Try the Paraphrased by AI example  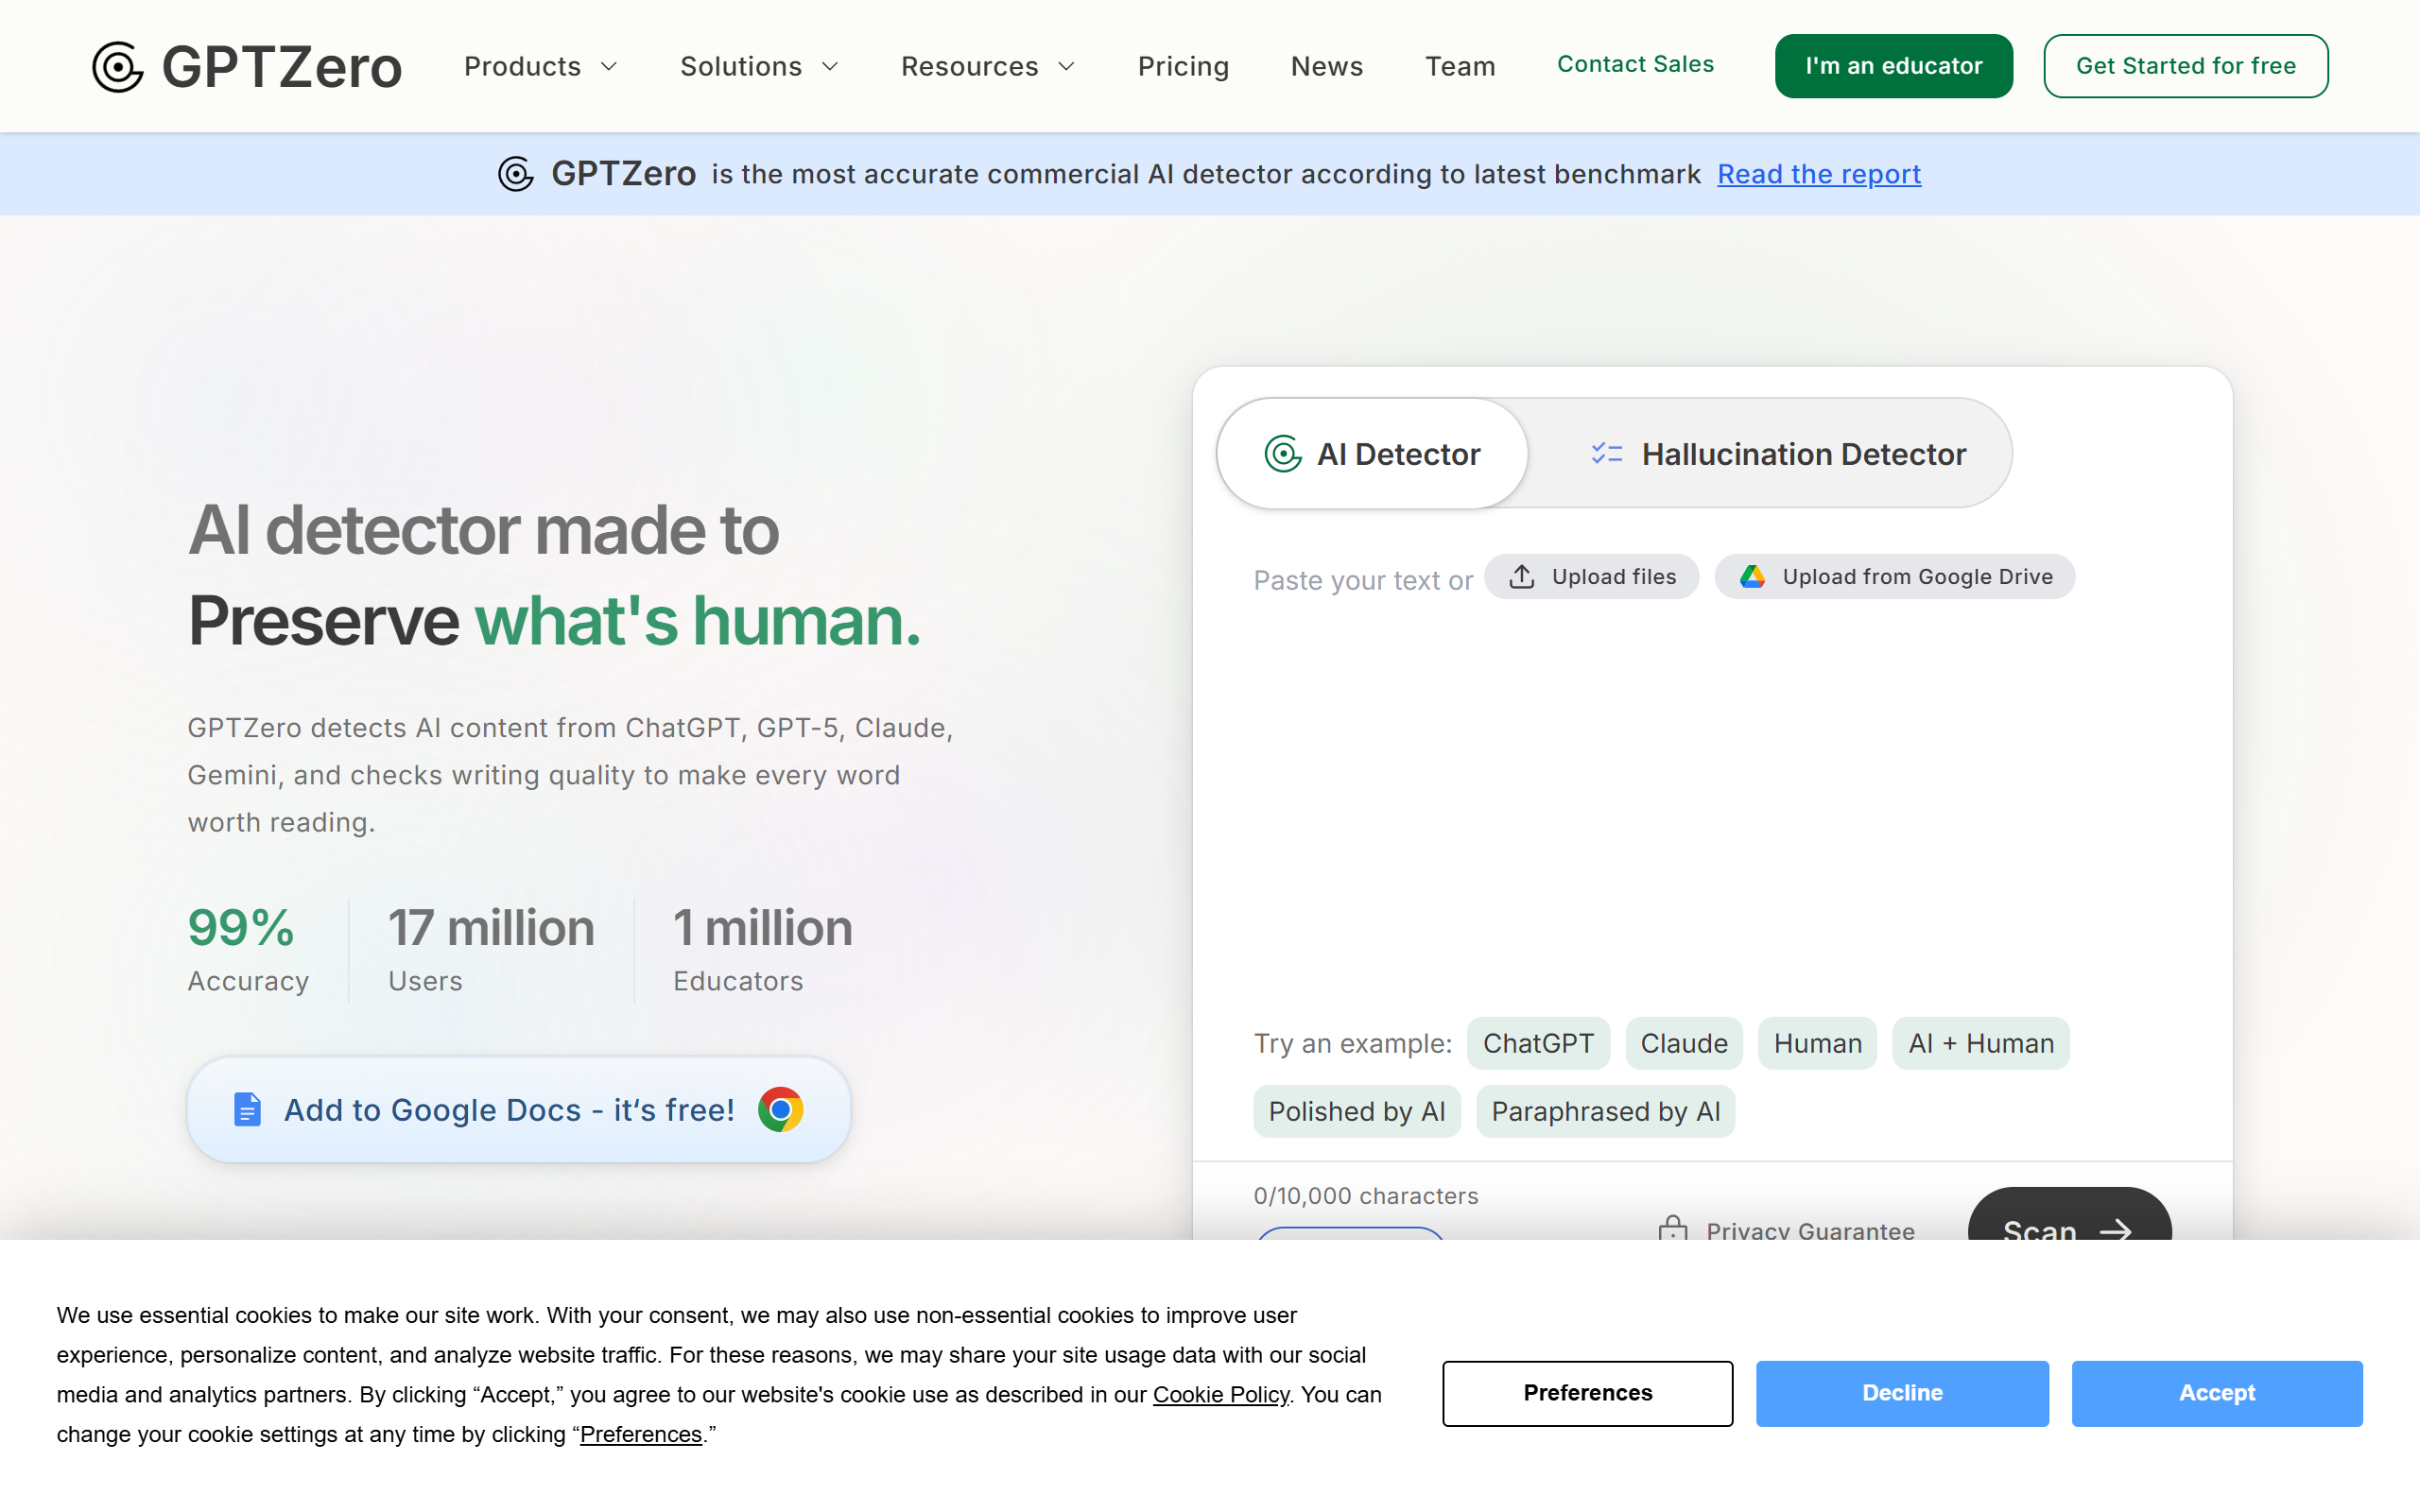(x=1605, y=1111)
